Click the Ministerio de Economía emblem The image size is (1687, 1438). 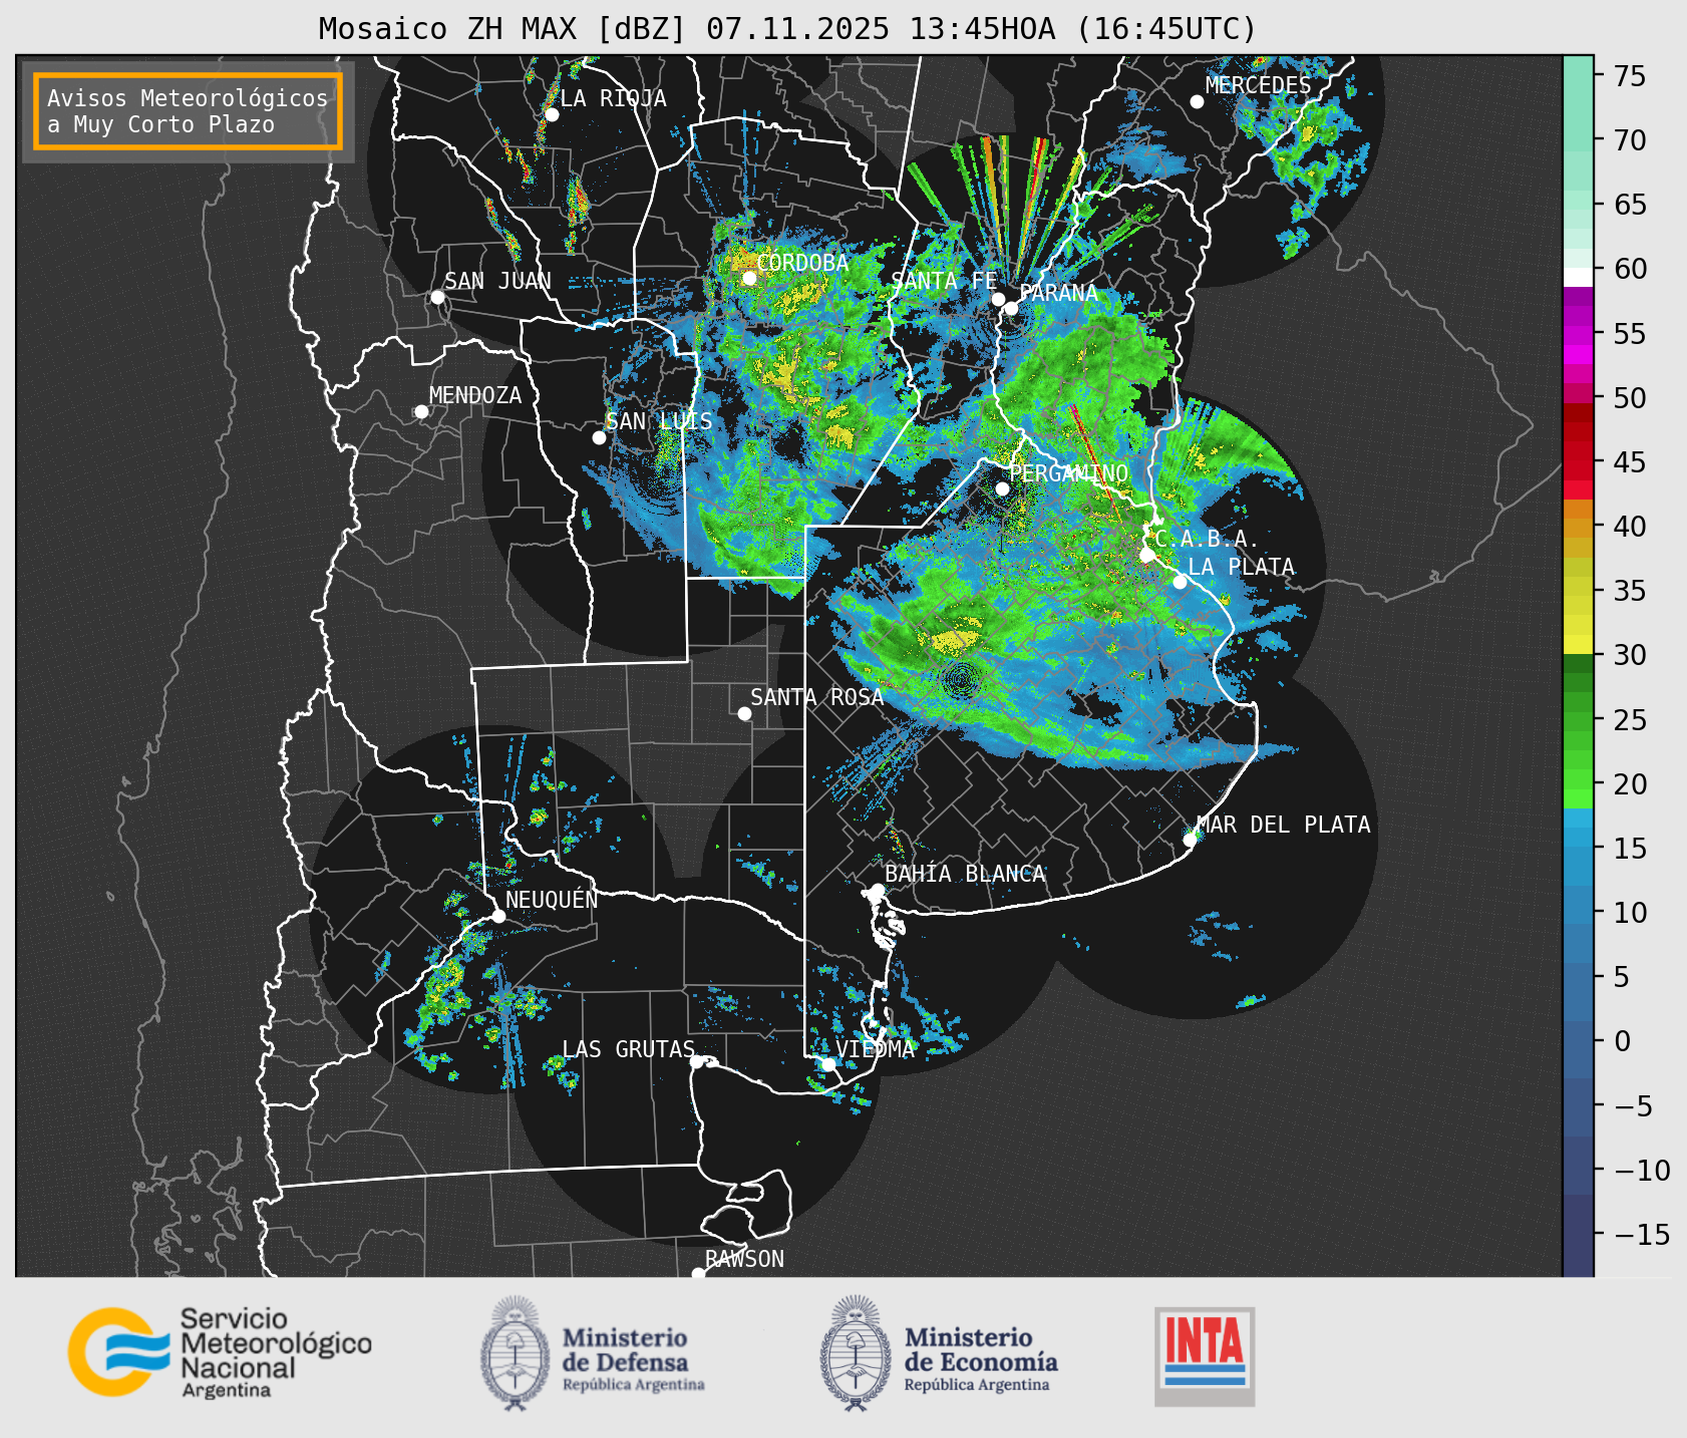pyautogui.click(x=855, y=1353)
